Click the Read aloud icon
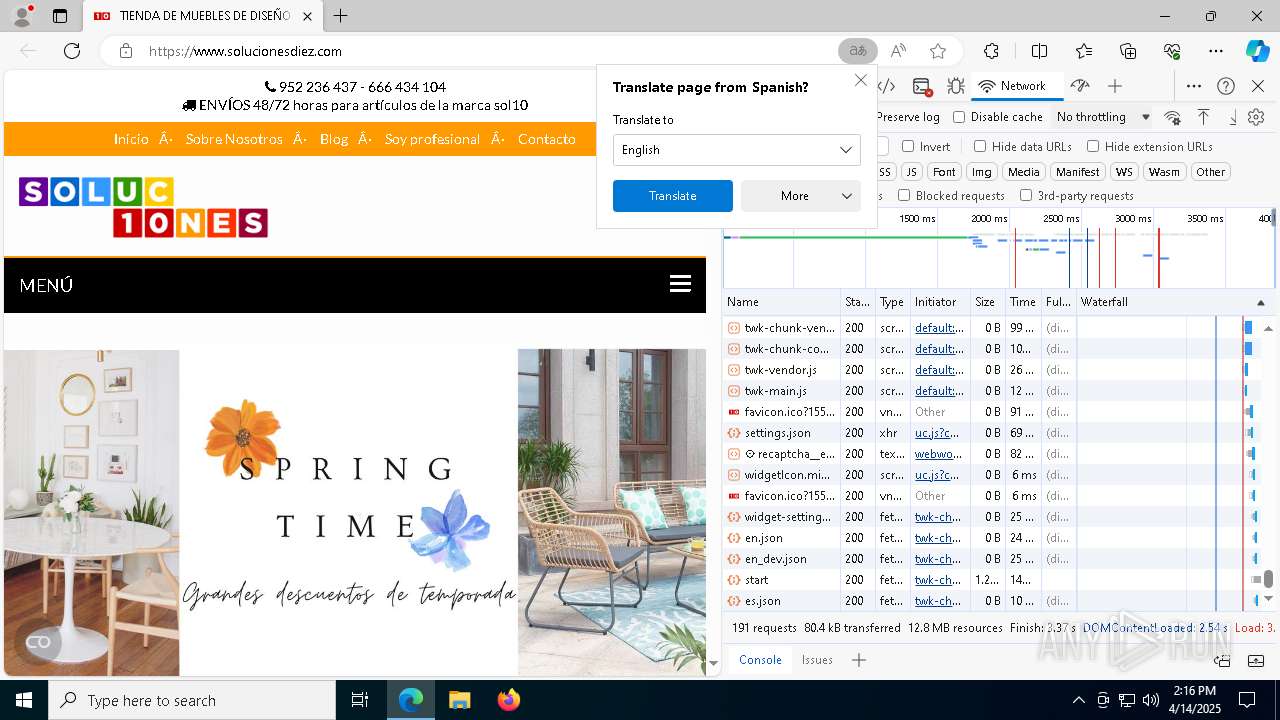Viewport: 1280px width, 720px height. tap(898, 51)
